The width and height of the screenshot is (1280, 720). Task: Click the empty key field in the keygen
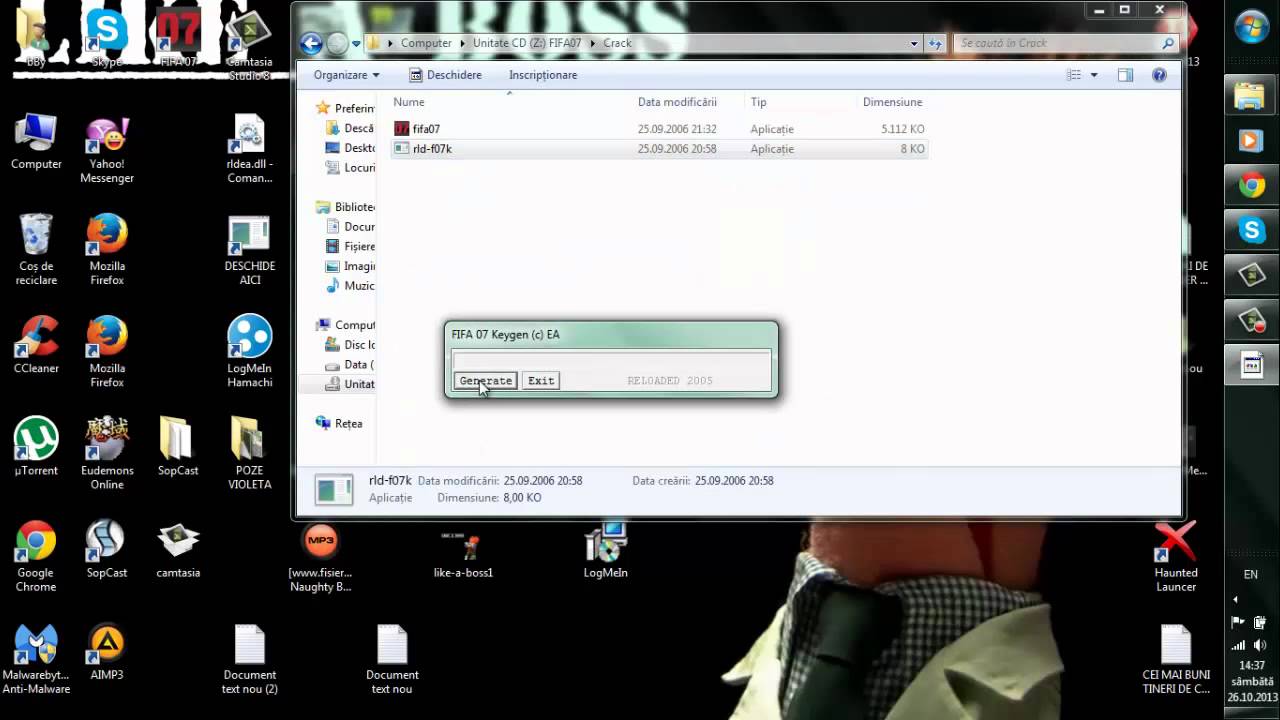611,359
